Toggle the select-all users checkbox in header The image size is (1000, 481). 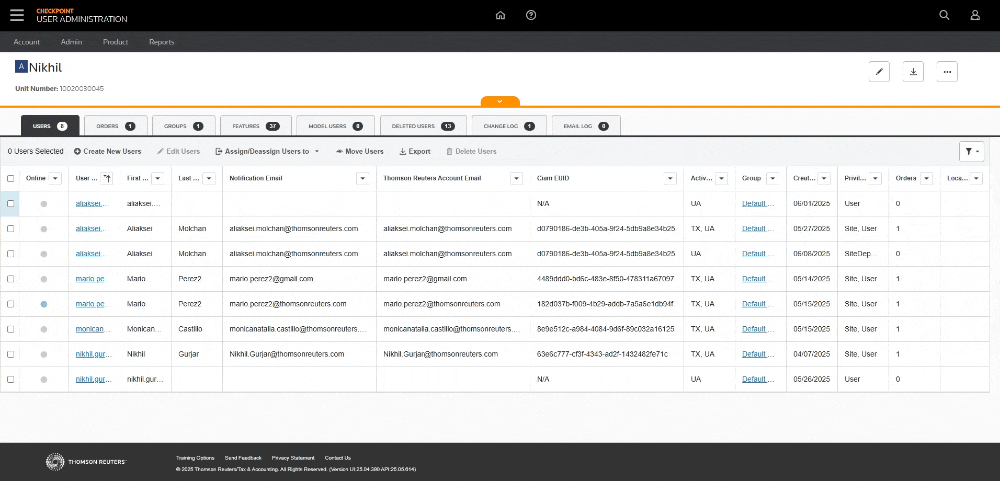pyautogui.click(x=10, y=179)
